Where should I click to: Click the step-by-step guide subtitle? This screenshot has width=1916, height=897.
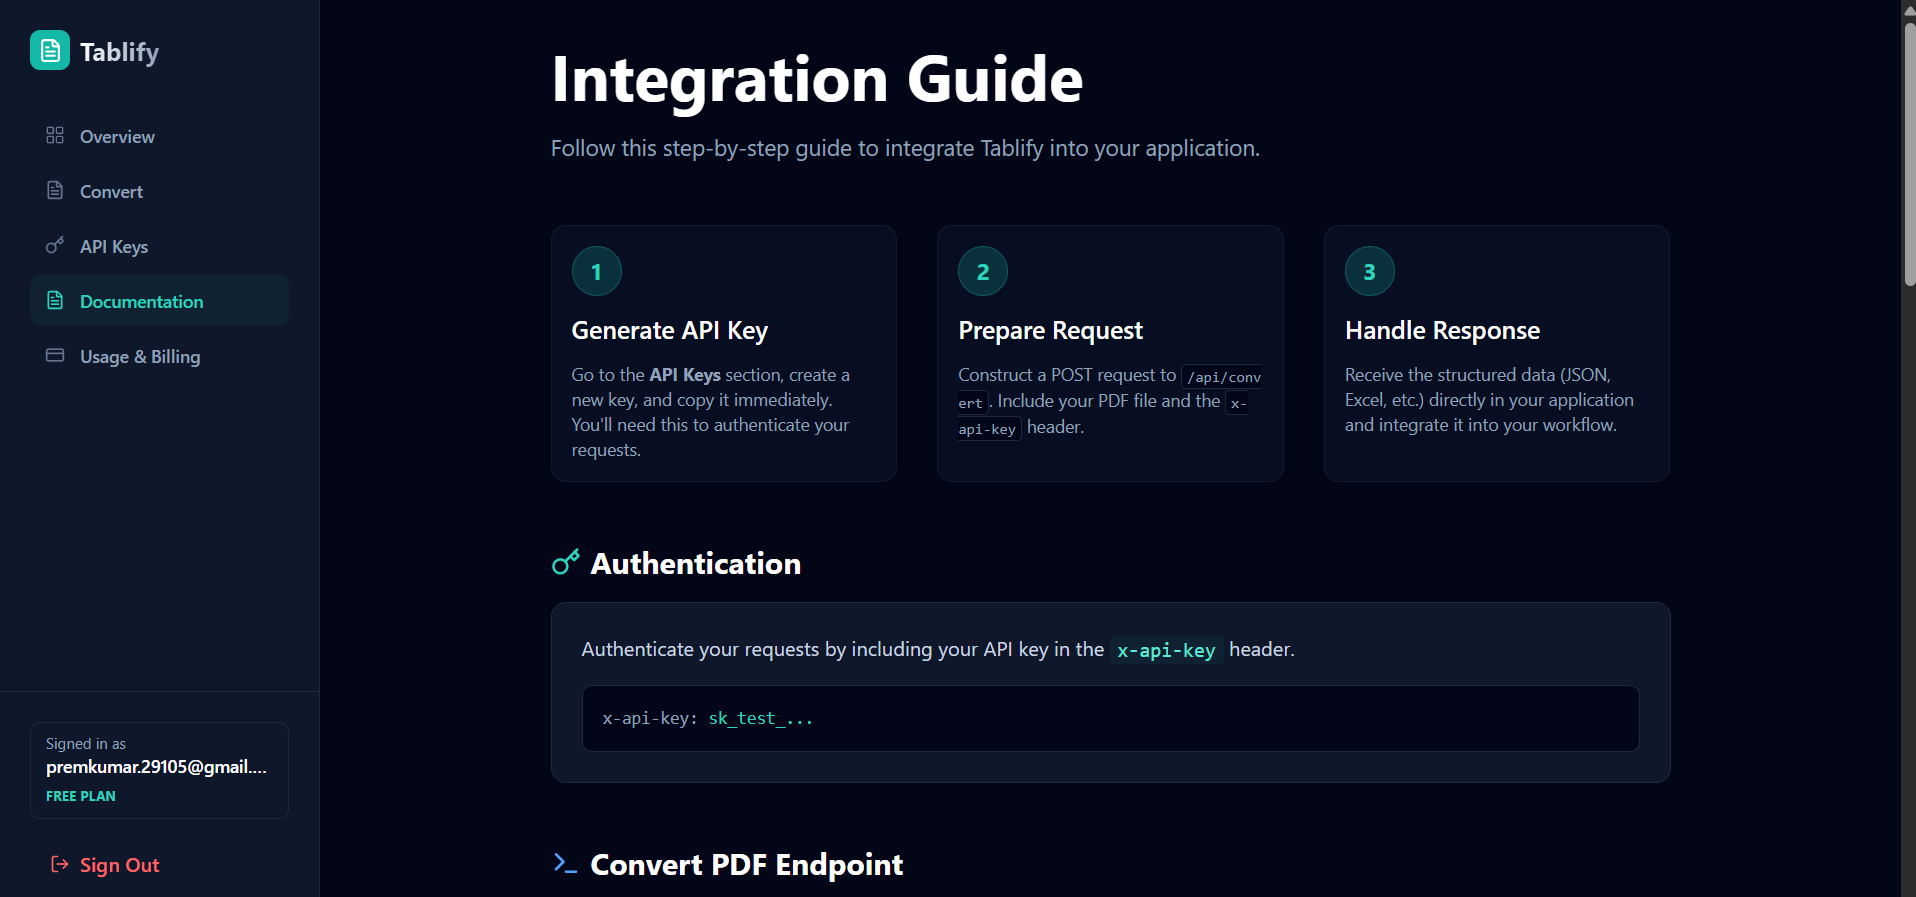click(x=905, y=149)
